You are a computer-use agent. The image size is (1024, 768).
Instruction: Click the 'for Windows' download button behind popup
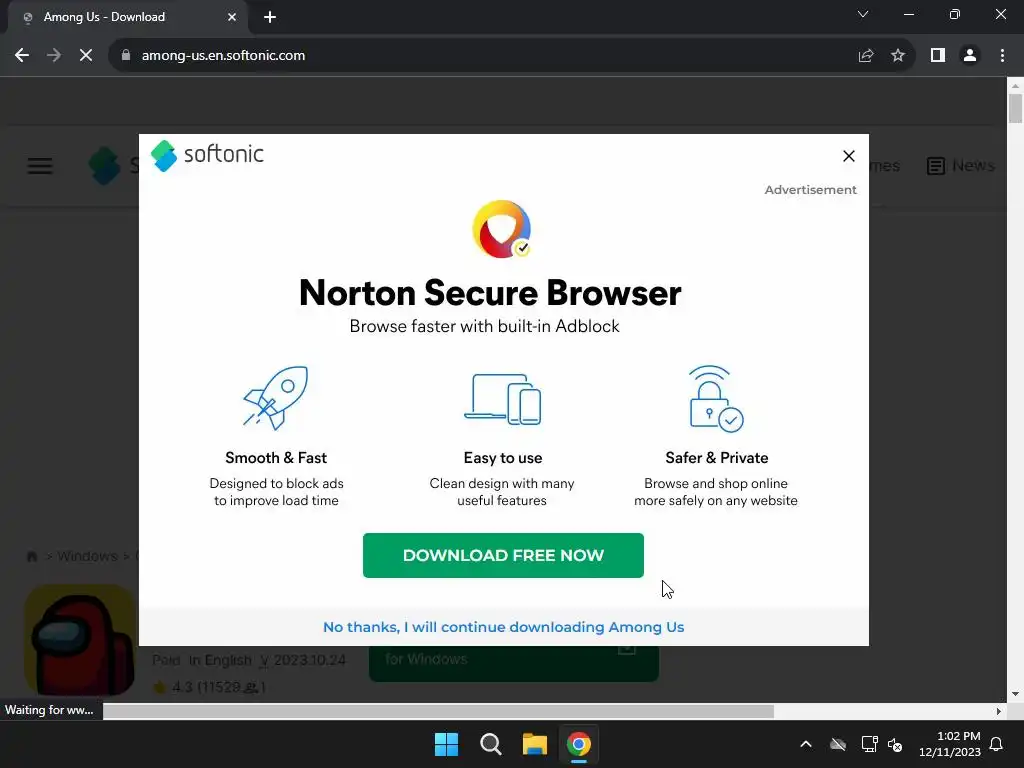click(x=513, y=663)
